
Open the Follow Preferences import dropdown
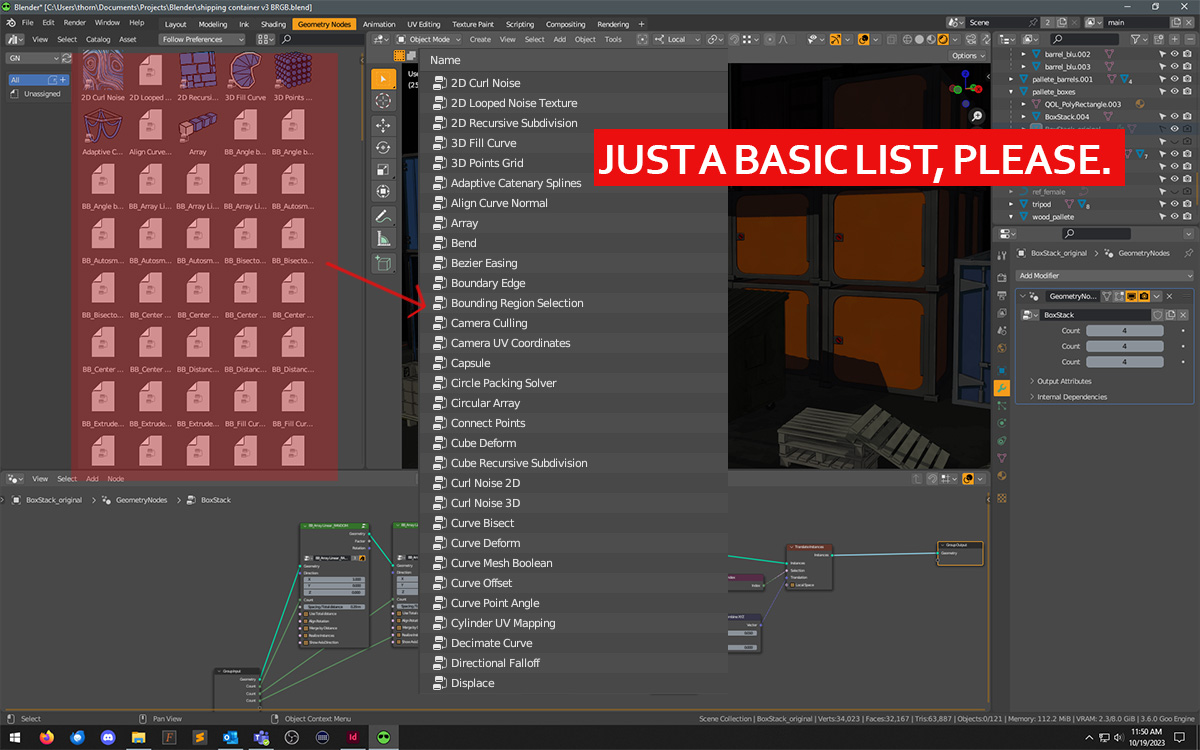[202, 40]
